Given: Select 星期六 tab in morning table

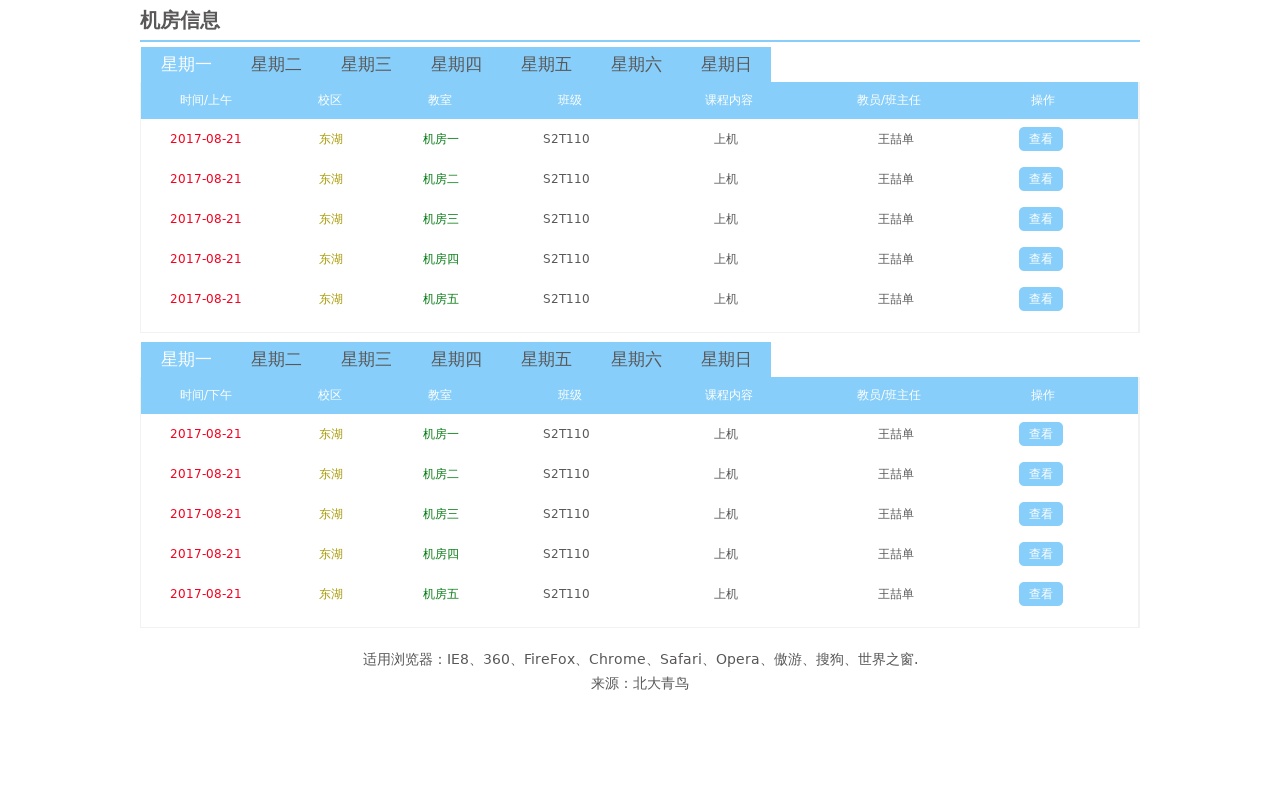Looking at the screenshot, I should pos(636,64).
